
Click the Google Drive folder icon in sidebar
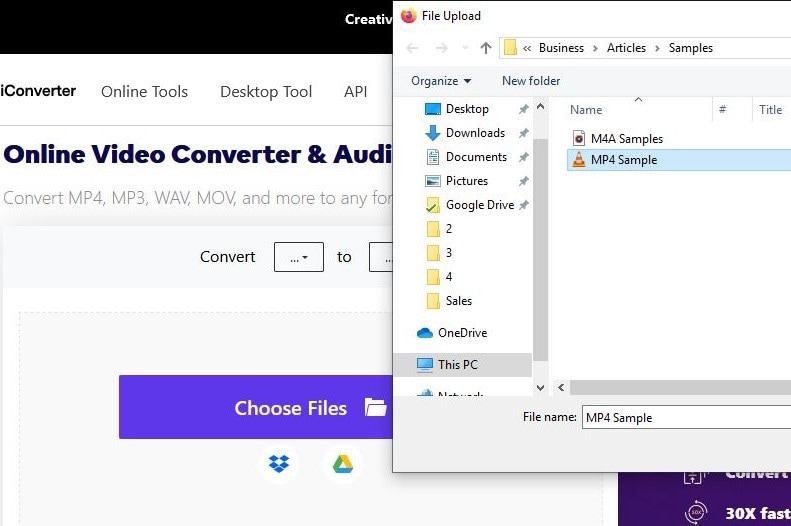(x=433, y=205)
